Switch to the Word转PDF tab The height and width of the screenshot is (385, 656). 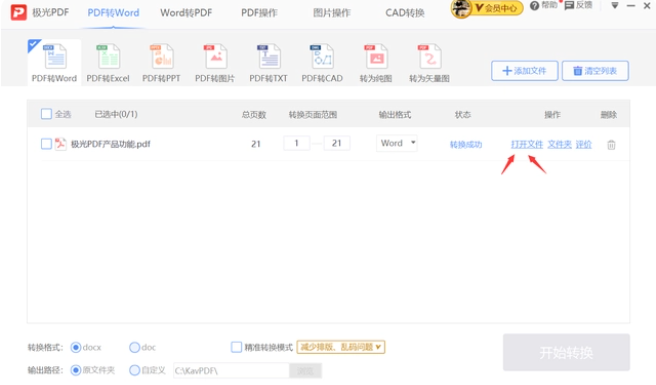click(186, 13)
